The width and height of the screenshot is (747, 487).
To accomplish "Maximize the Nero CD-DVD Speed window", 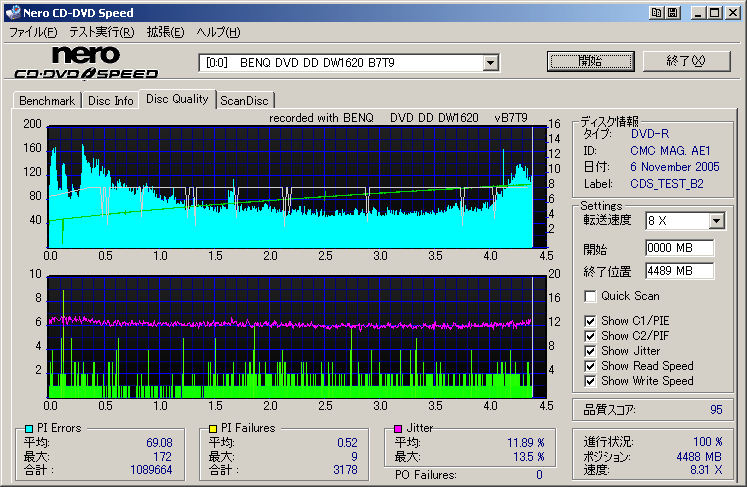I will pos(715,13).
